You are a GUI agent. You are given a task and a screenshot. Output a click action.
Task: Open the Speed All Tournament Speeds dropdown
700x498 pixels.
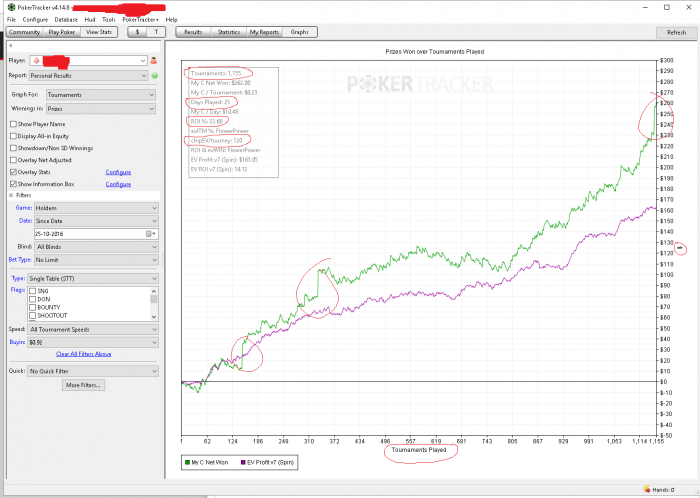click(93, 329)
